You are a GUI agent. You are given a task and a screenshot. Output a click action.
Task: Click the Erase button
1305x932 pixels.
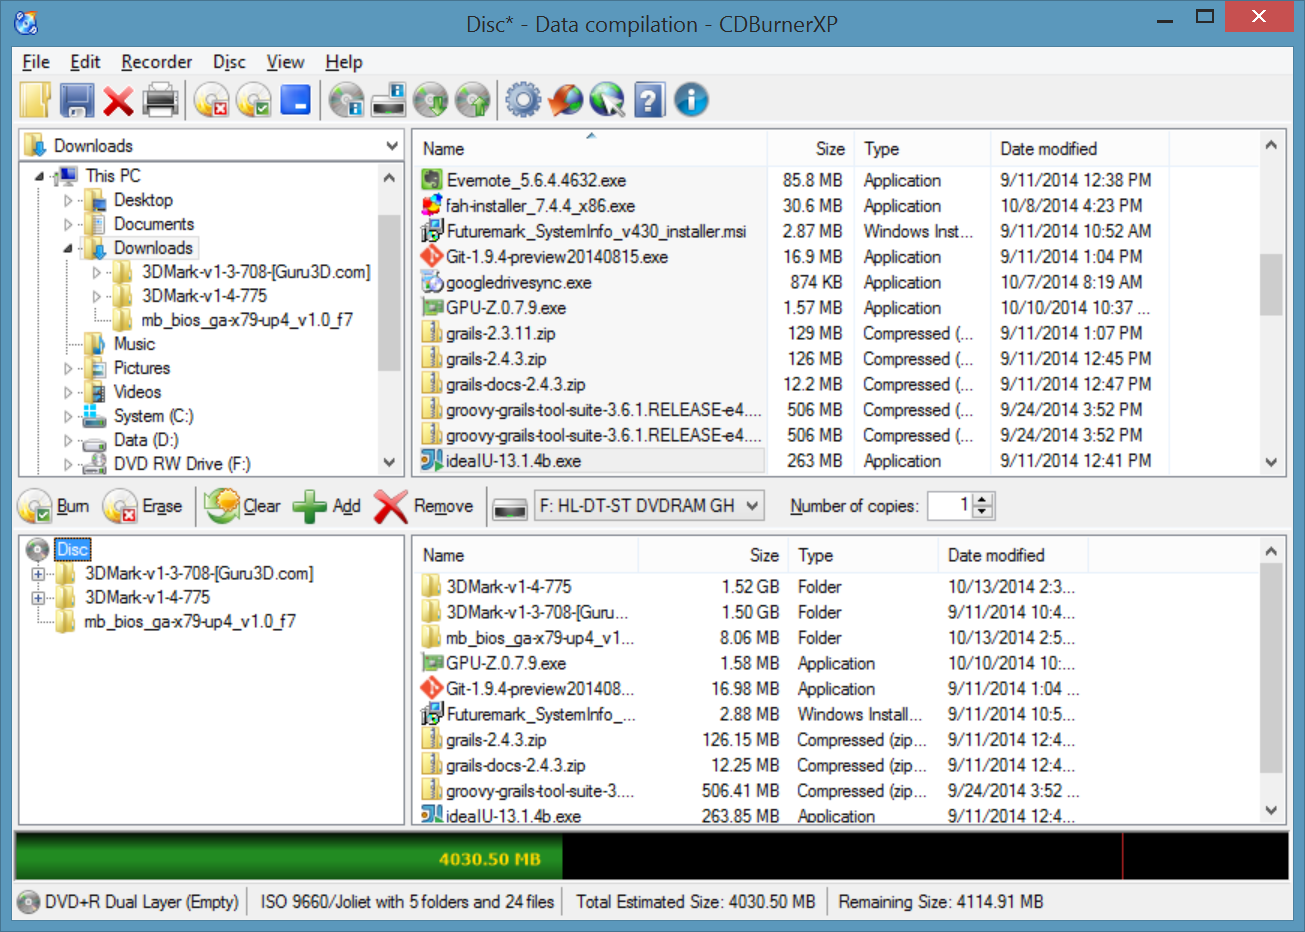tap(144, 507)
